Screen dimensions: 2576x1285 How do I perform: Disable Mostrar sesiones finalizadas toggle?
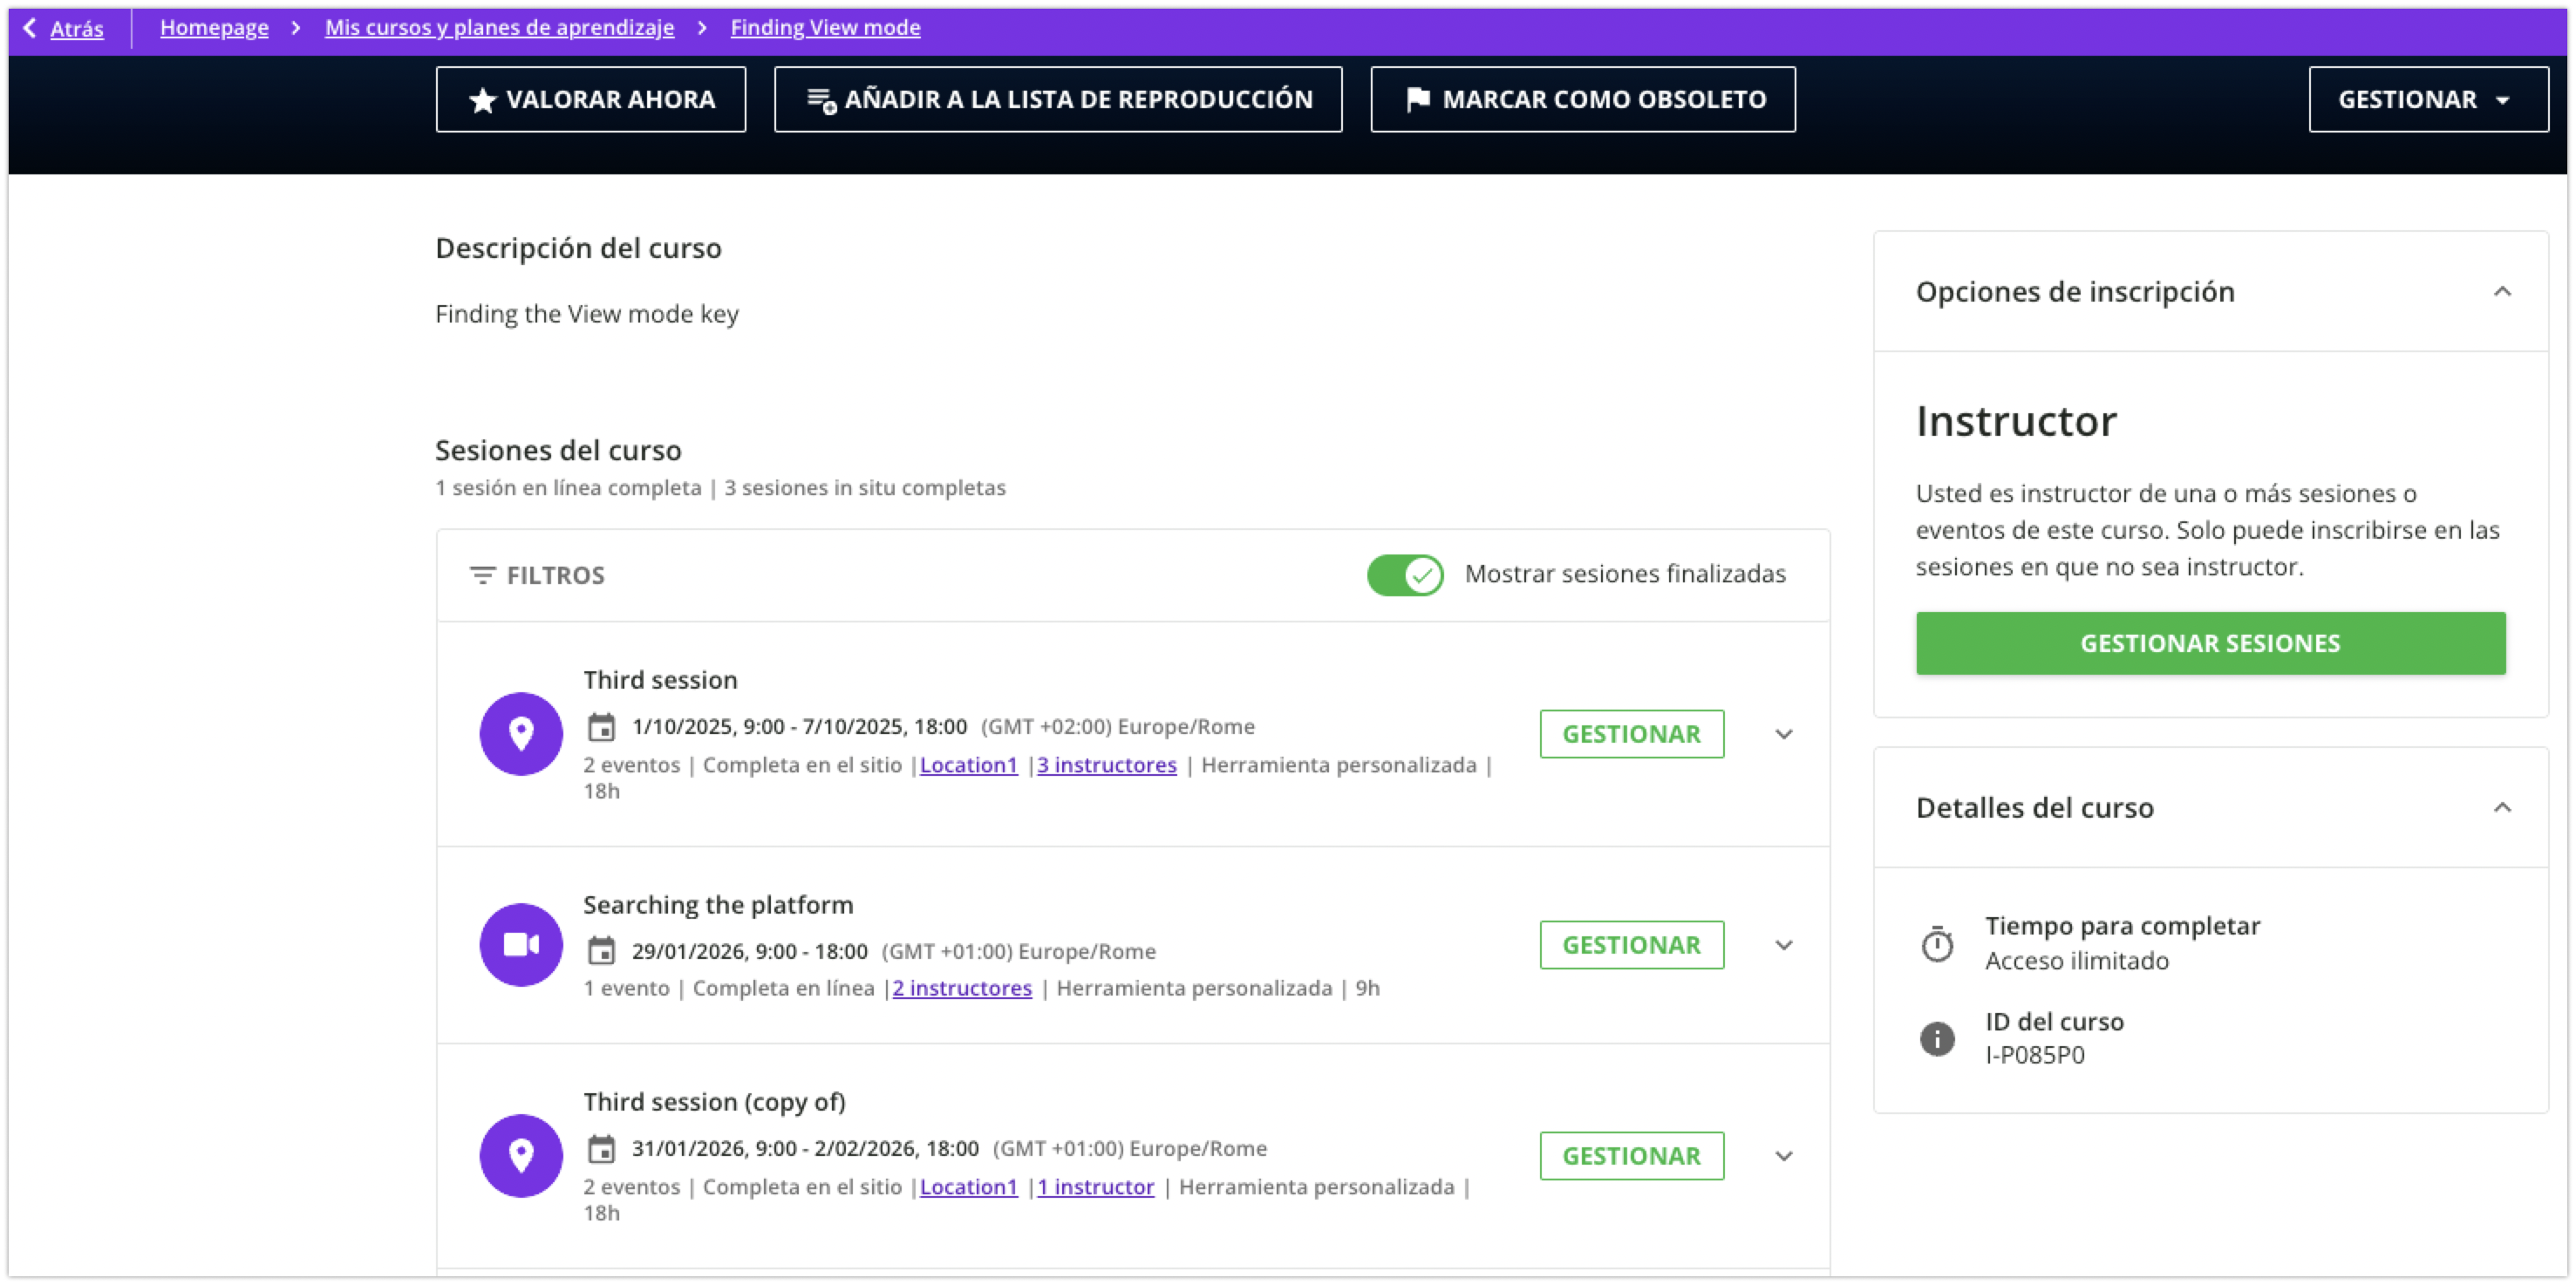(1404, 575)
